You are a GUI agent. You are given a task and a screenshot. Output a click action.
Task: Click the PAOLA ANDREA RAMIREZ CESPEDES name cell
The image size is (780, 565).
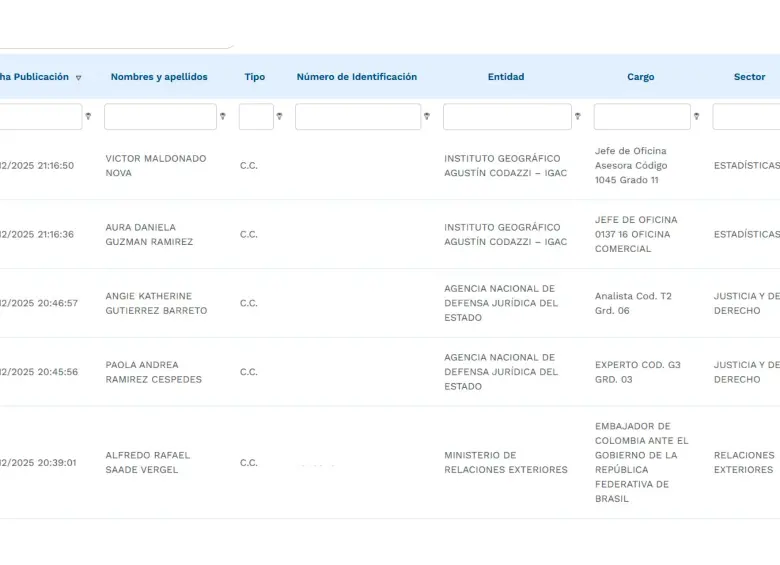[x=153, y=372]
